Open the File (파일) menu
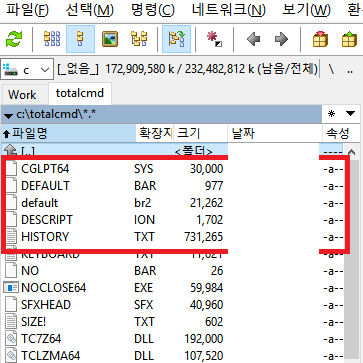 [27, 10]
